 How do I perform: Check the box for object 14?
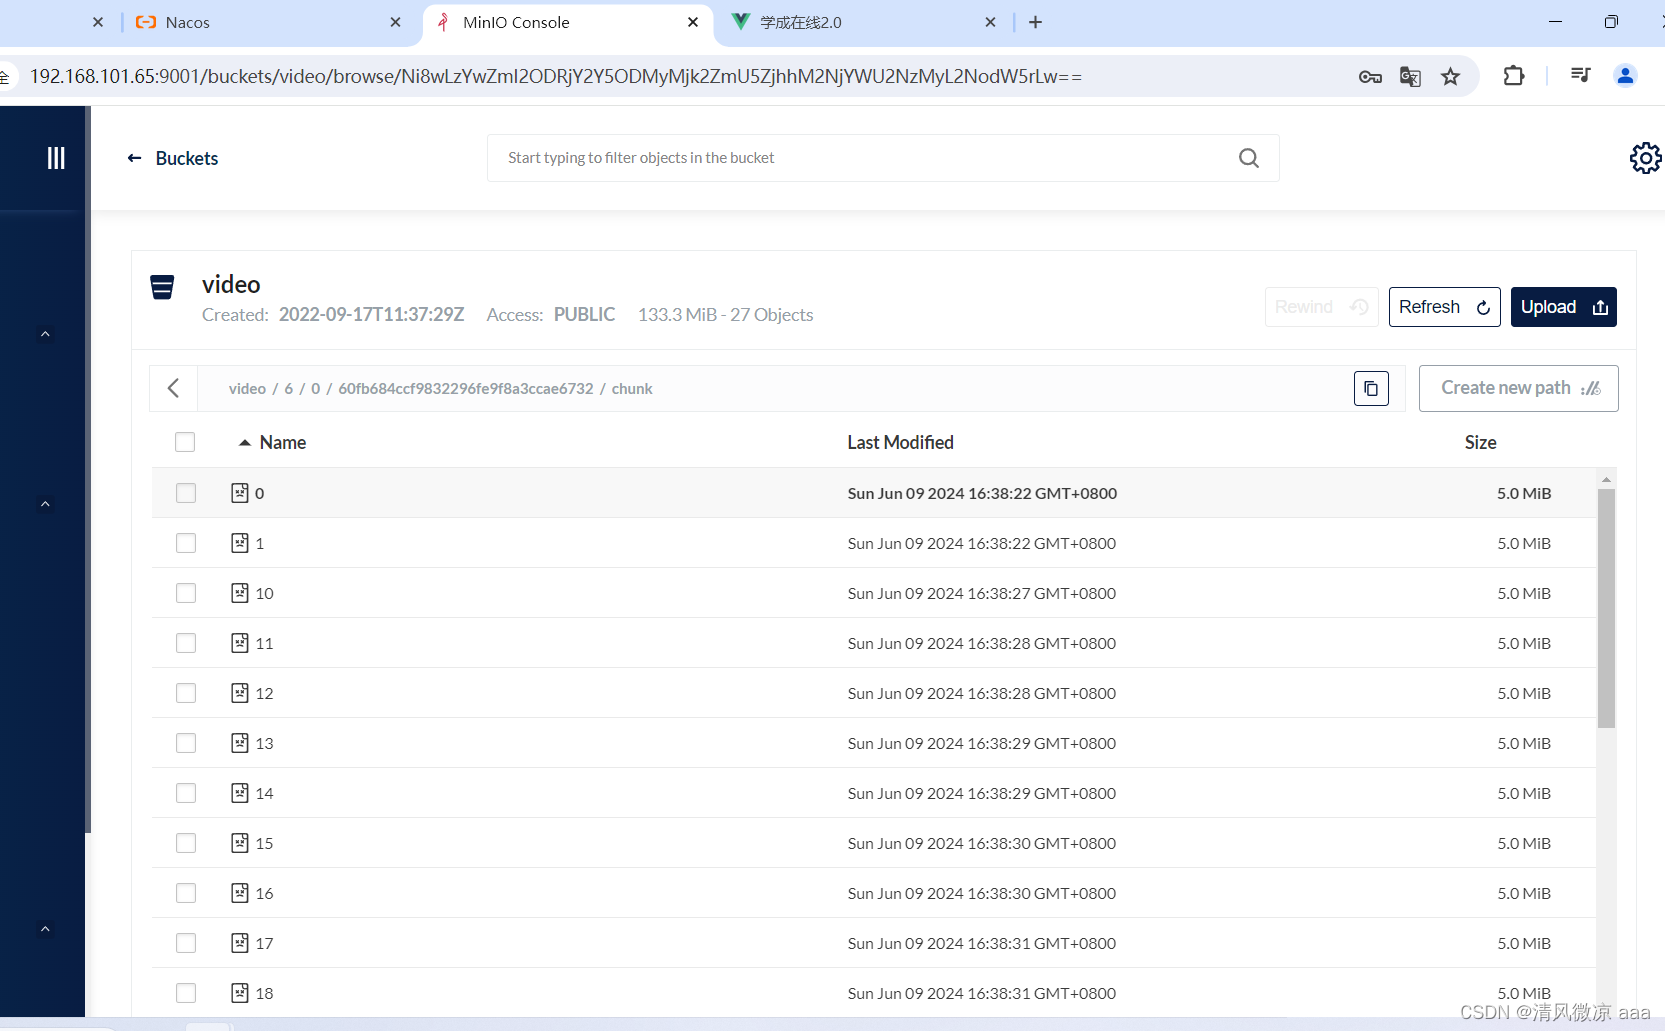point(186,793)
